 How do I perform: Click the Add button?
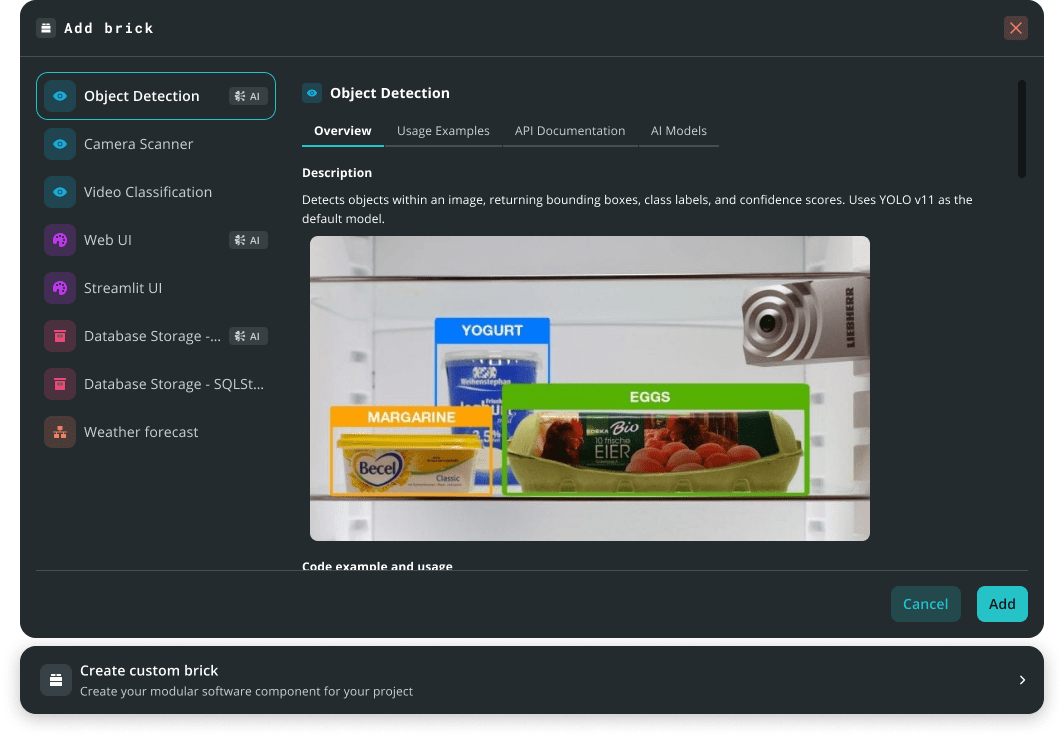coord(1002,604)
